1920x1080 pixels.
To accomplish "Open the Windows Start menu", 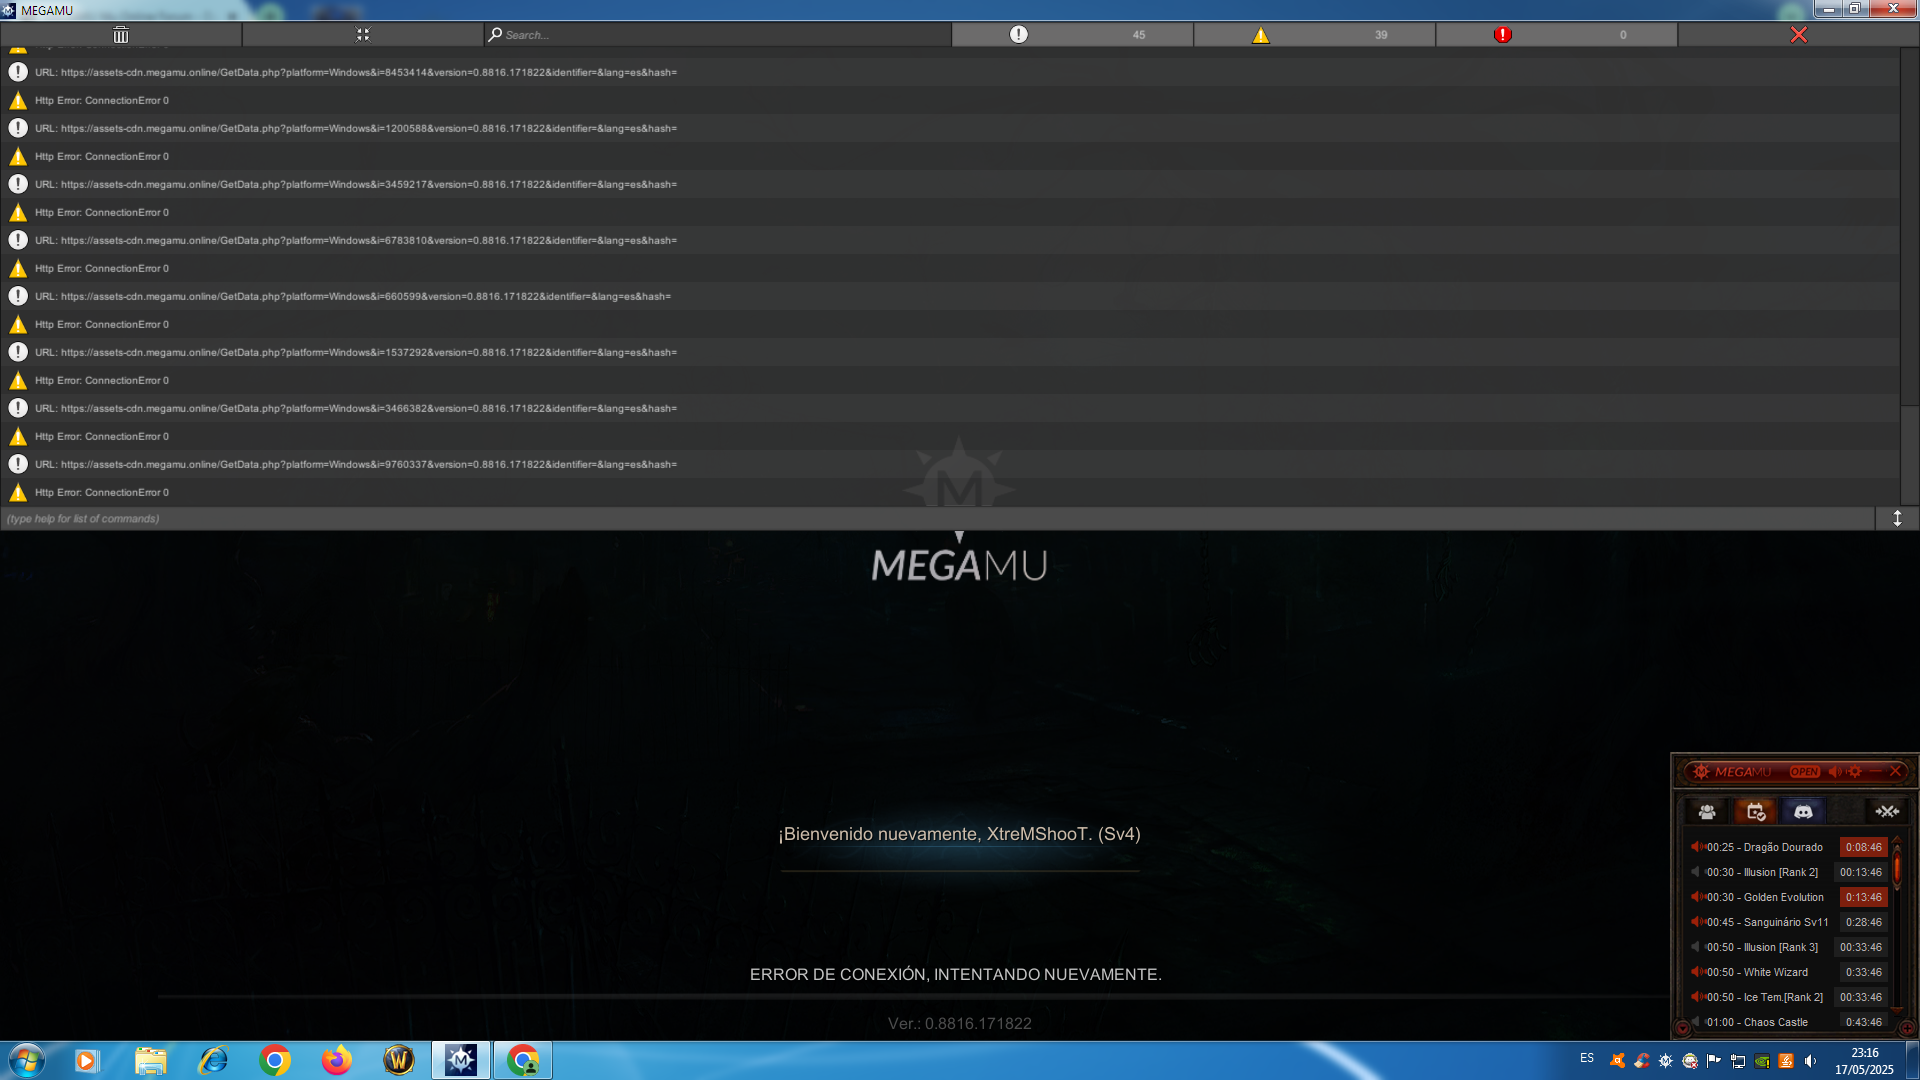I will tap(27, 1060).
